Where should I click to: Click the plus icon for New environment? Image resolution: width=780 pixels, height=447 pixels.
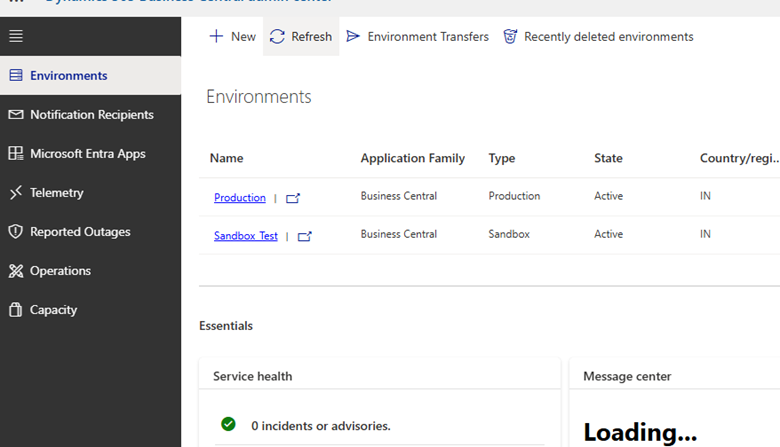point(216,36)
